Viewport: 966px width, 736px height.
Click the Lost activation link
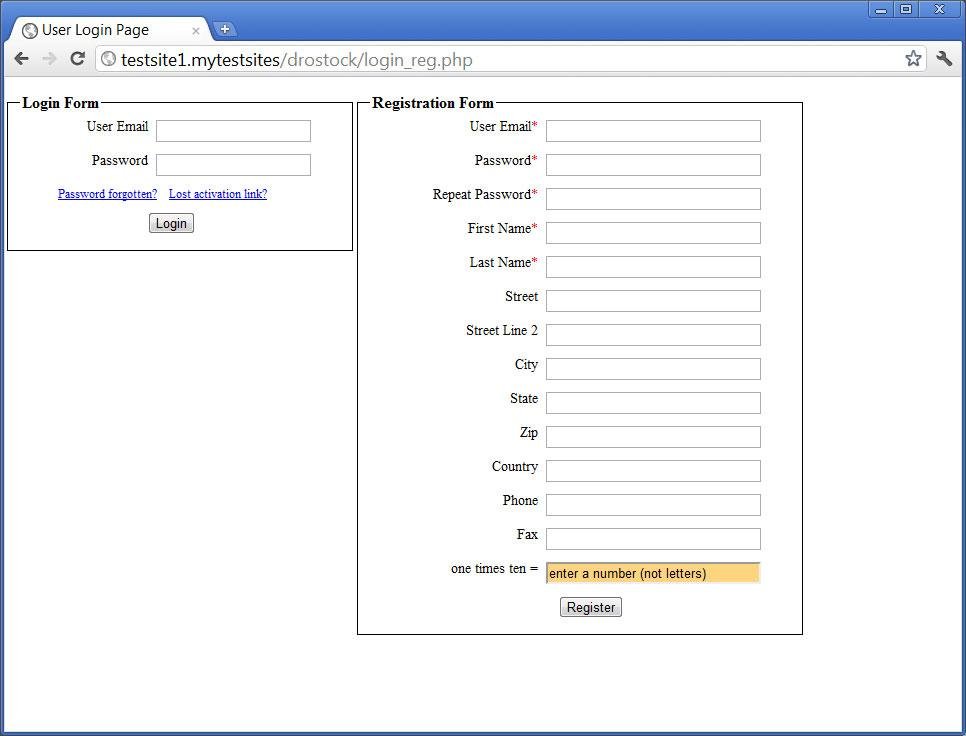217,193
